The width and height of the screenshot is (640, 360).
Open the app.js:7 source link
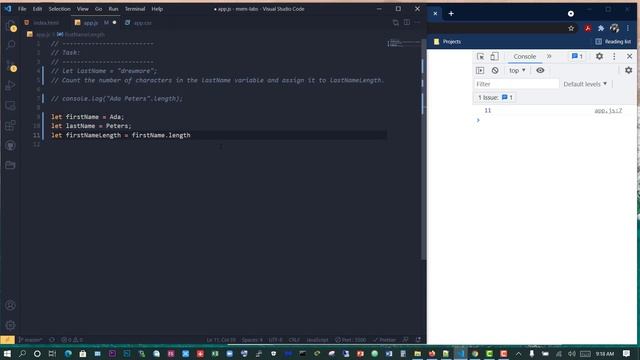tap(608, 111)
